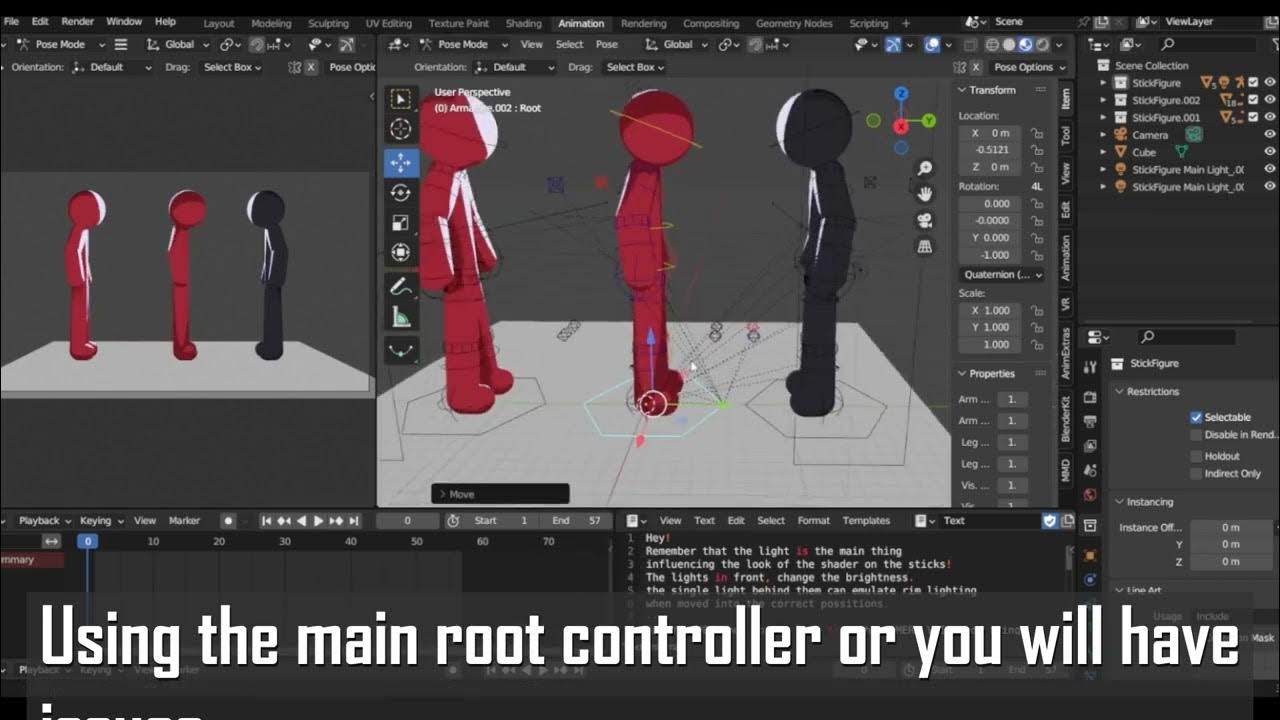Click the blue Z axis on navigation gizmo
Screen dimensions: 1280x720
pos(901,94)
